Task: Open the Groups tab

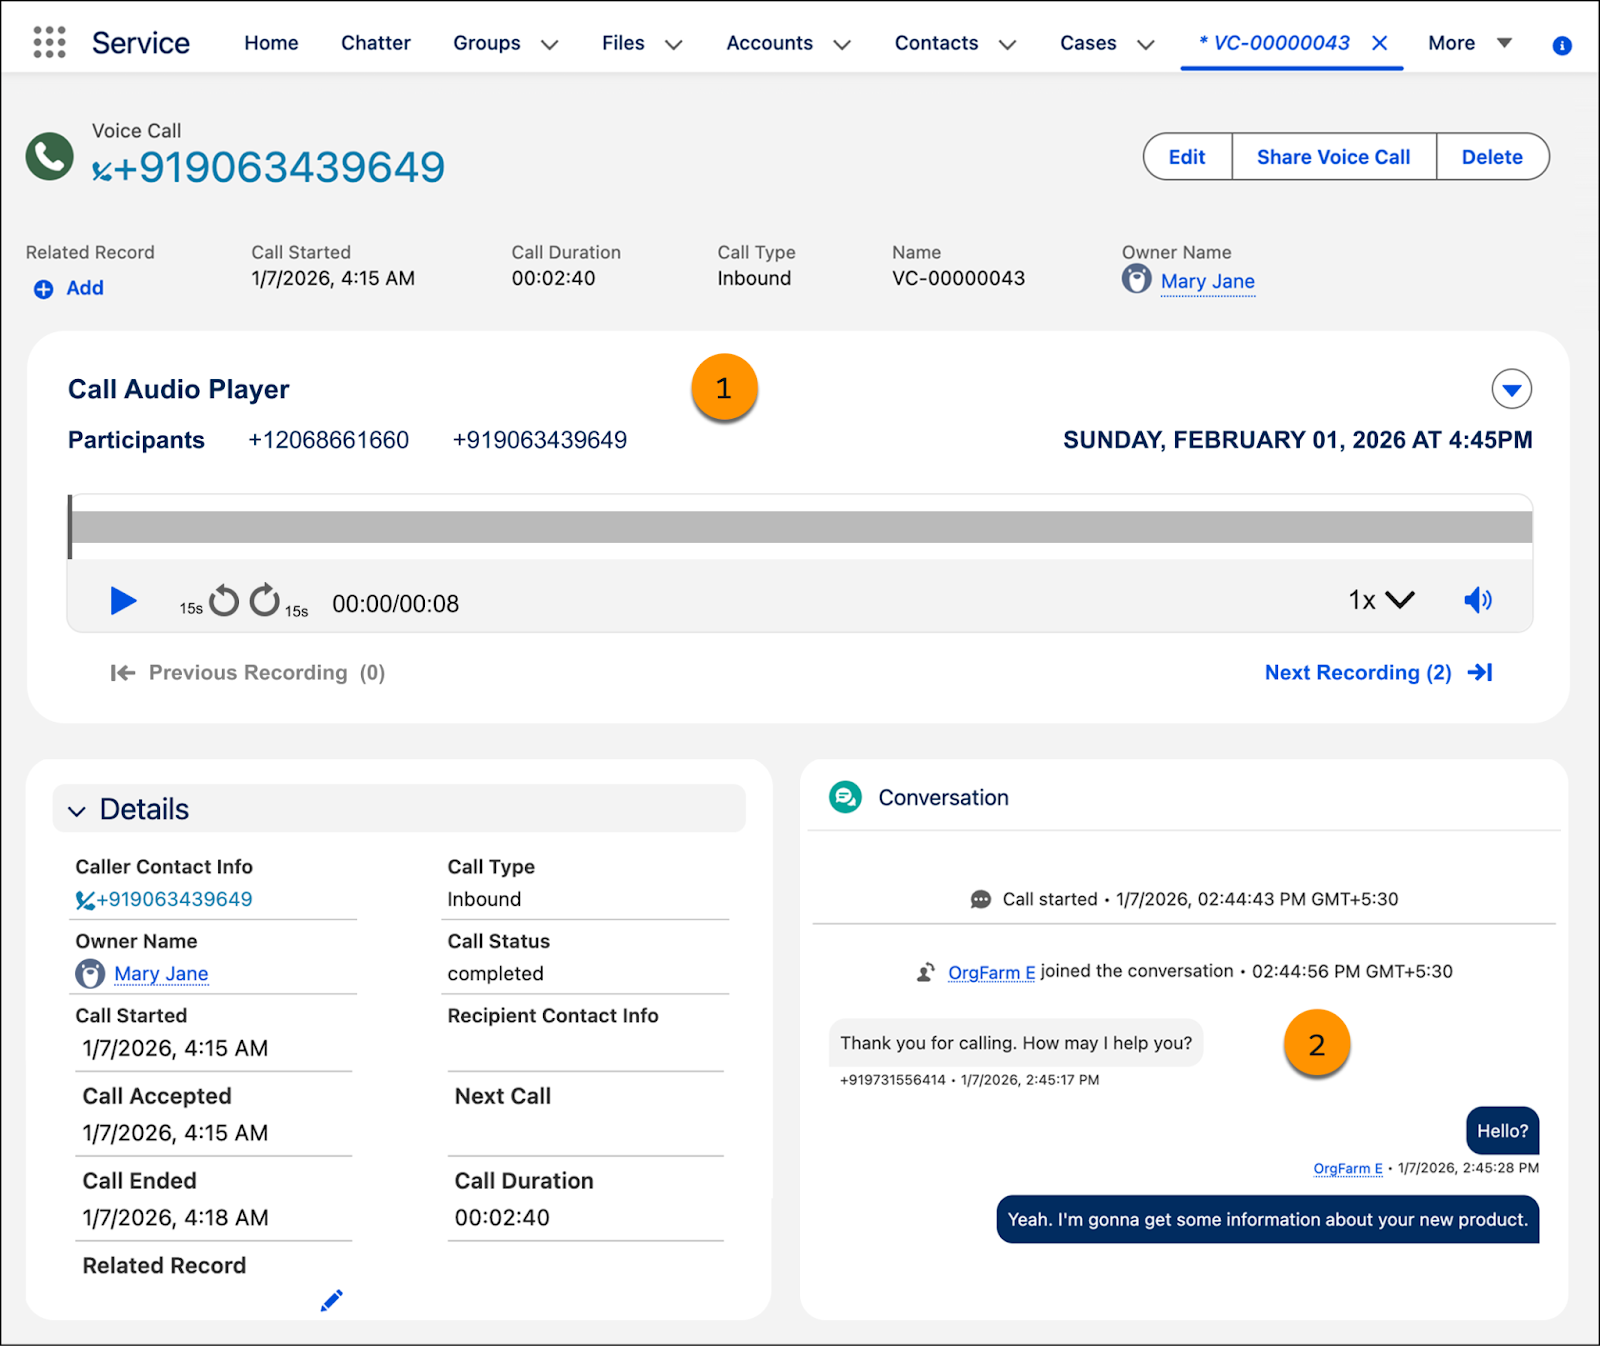Action: pyautogui.click(x=487, y=43)
